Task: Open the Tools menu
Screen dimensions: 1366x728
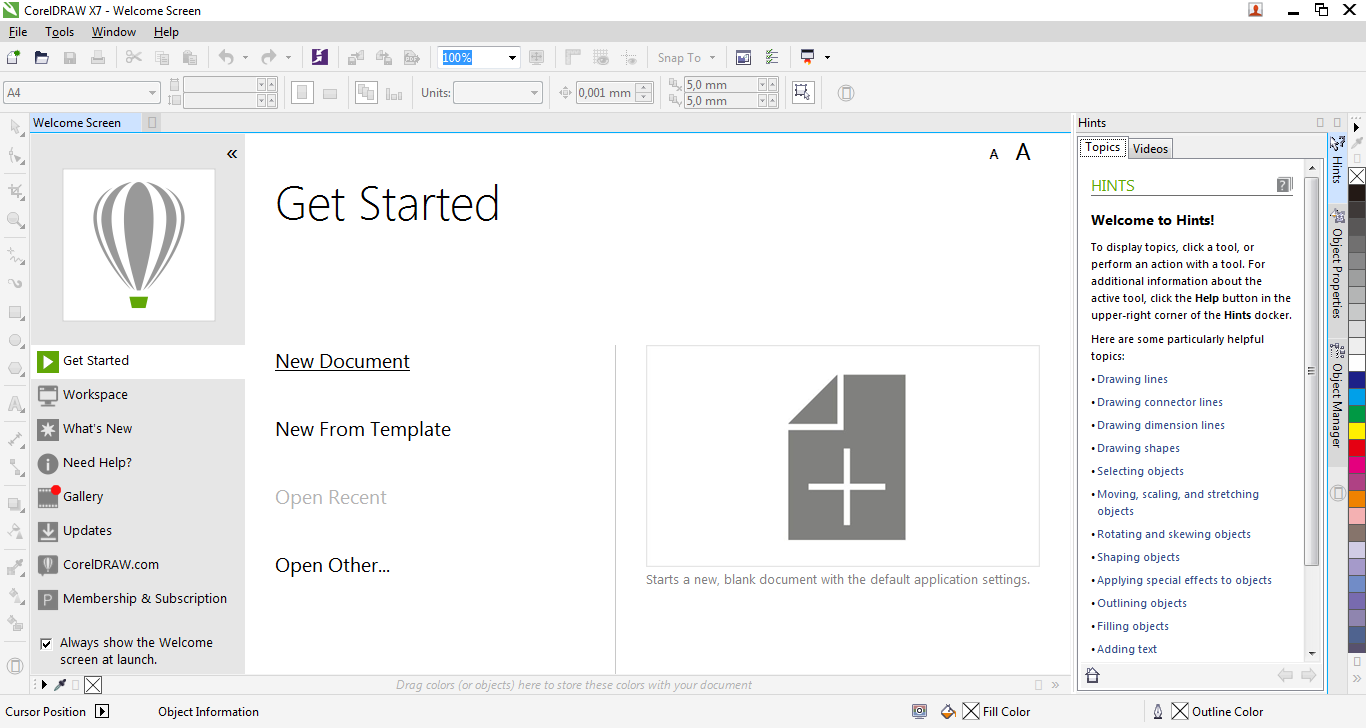Action: point(59,31)
